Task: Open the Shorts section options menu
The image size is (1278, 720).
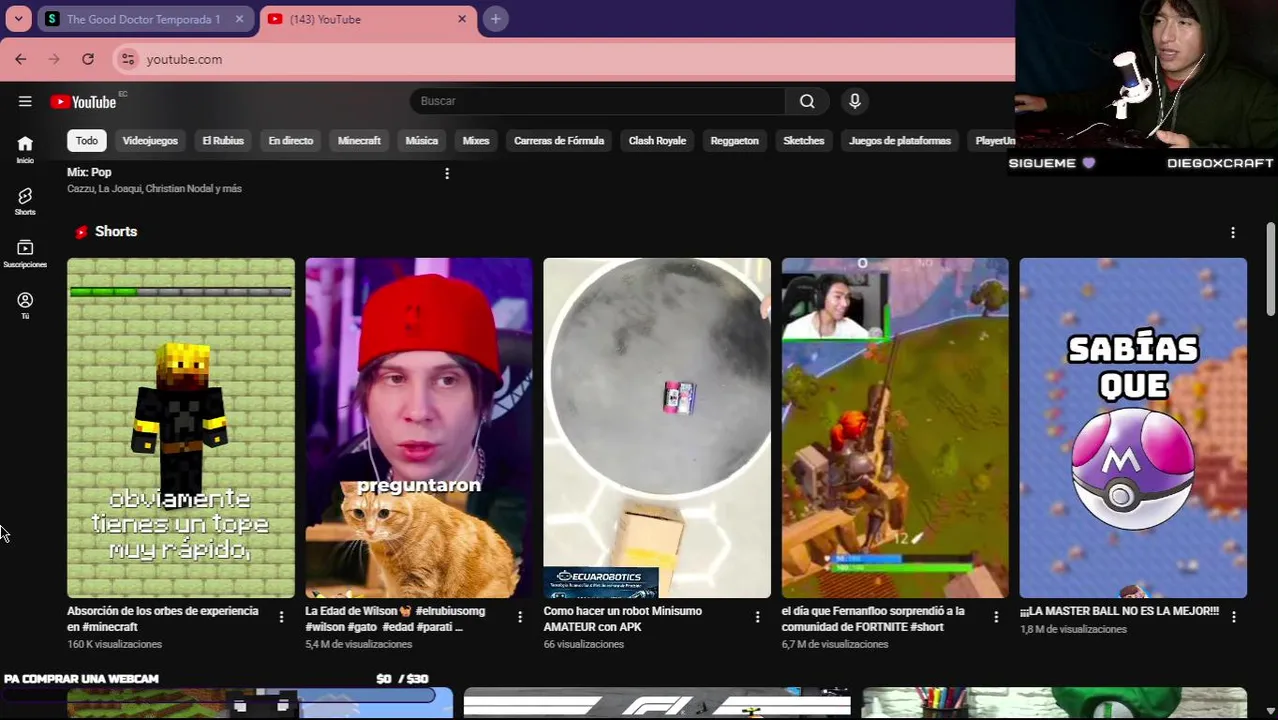Action: (x=1233, y=232)
